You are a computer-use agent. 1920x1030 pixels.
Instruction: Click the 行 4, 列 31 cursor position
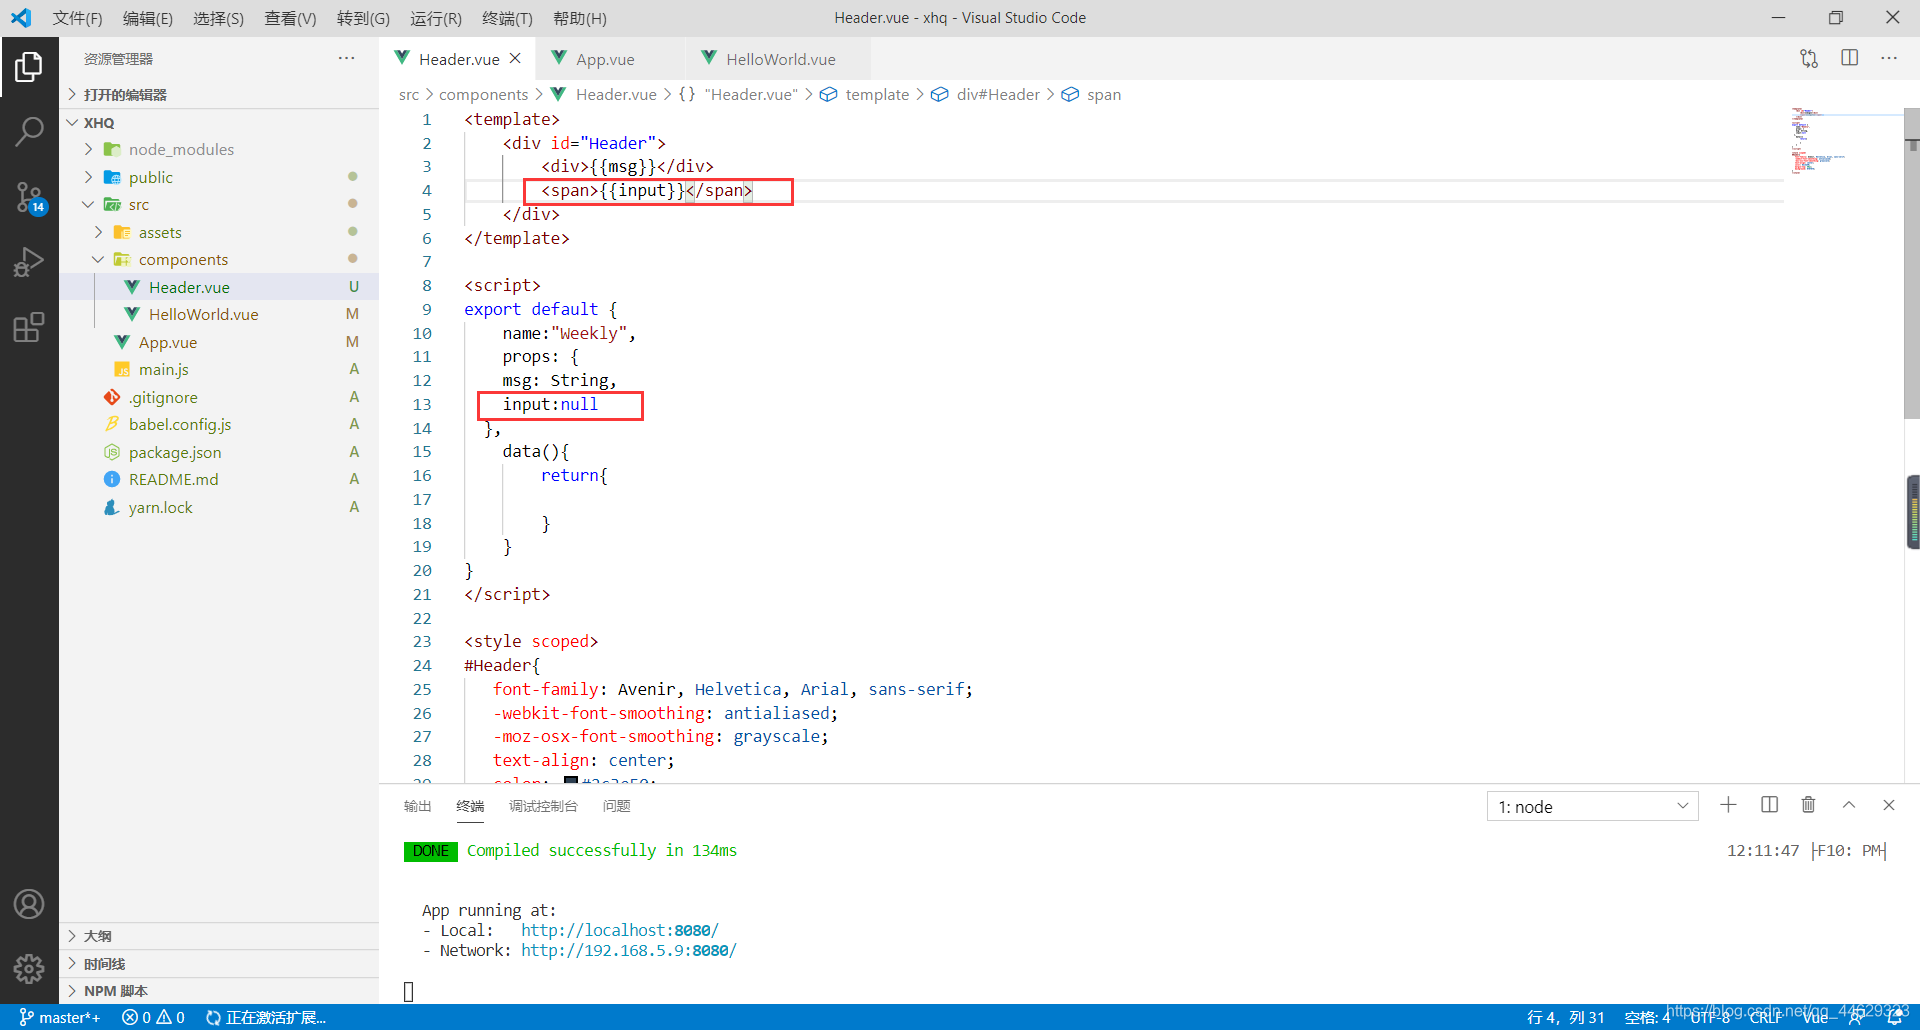click(x=1565, y=1017)
